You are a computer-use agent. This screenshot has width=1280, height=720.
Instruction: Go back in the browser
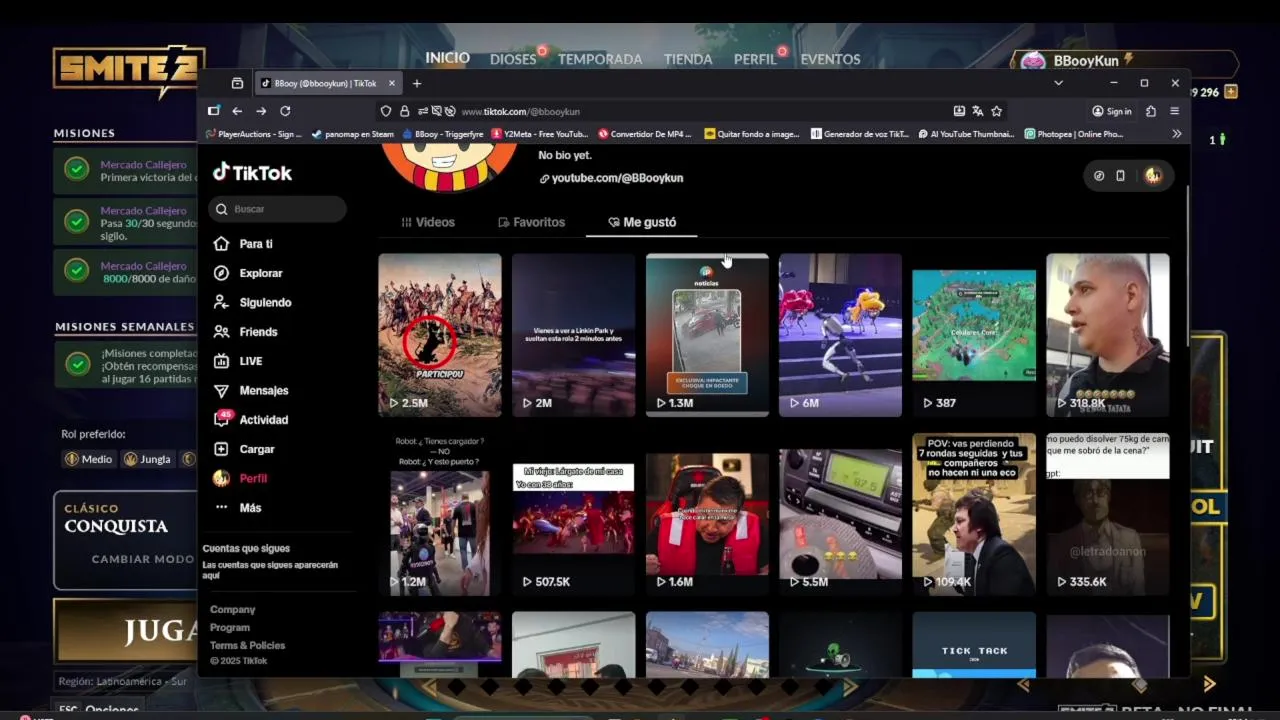(x=237, y=111)
